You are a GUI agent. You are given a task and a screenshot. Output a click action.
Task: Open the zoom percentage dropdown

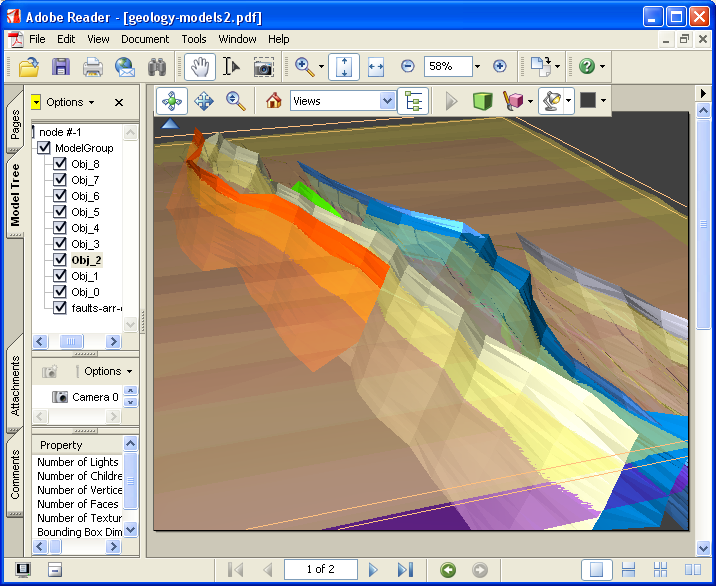click(477, 67)
